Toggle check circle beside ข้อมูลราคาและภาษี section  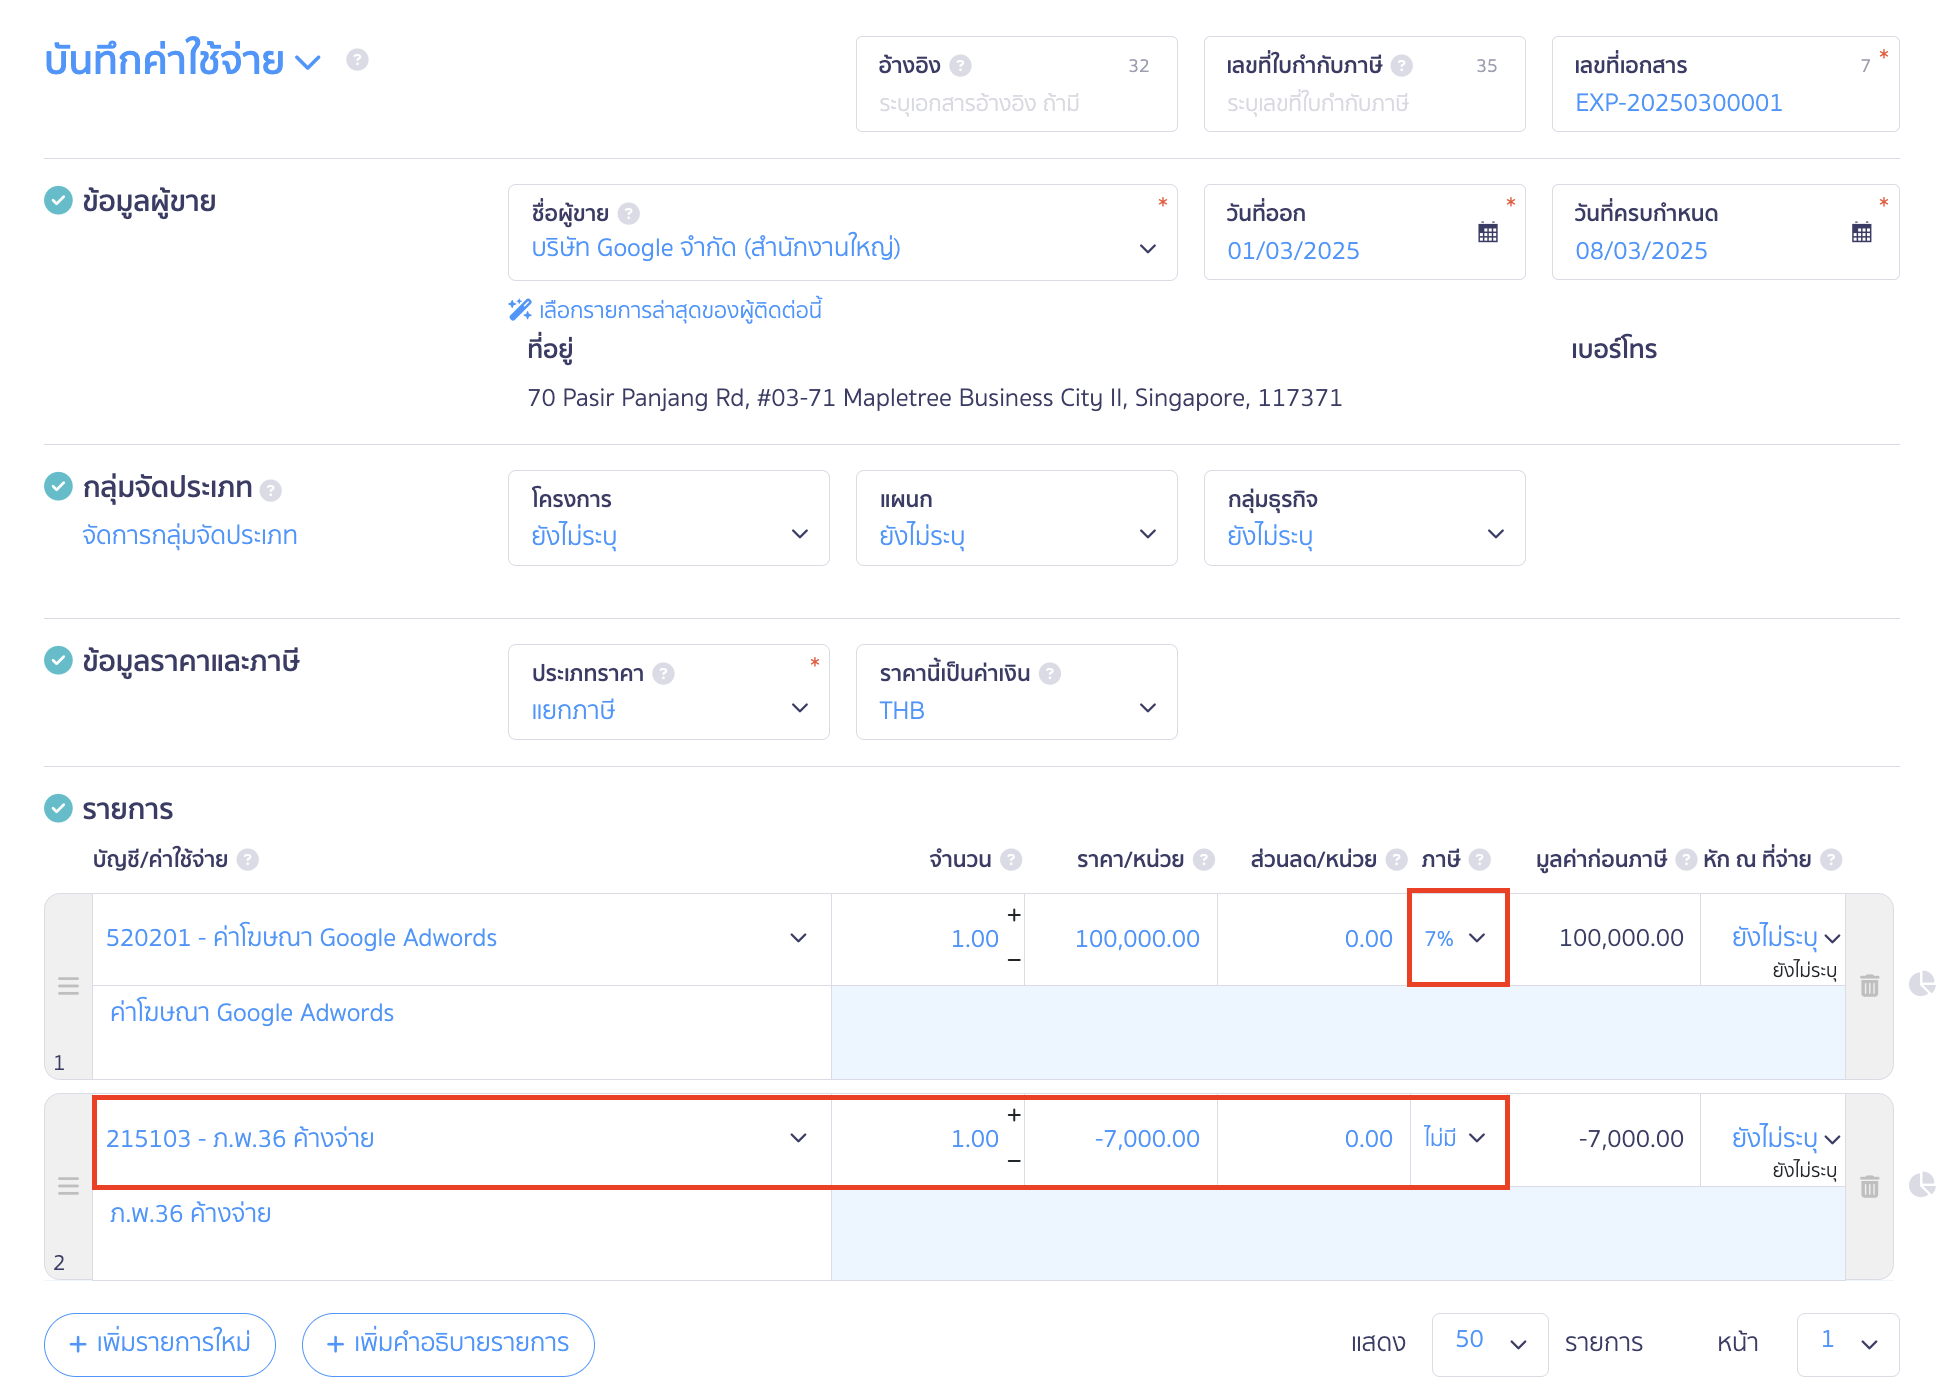[58, 661]
